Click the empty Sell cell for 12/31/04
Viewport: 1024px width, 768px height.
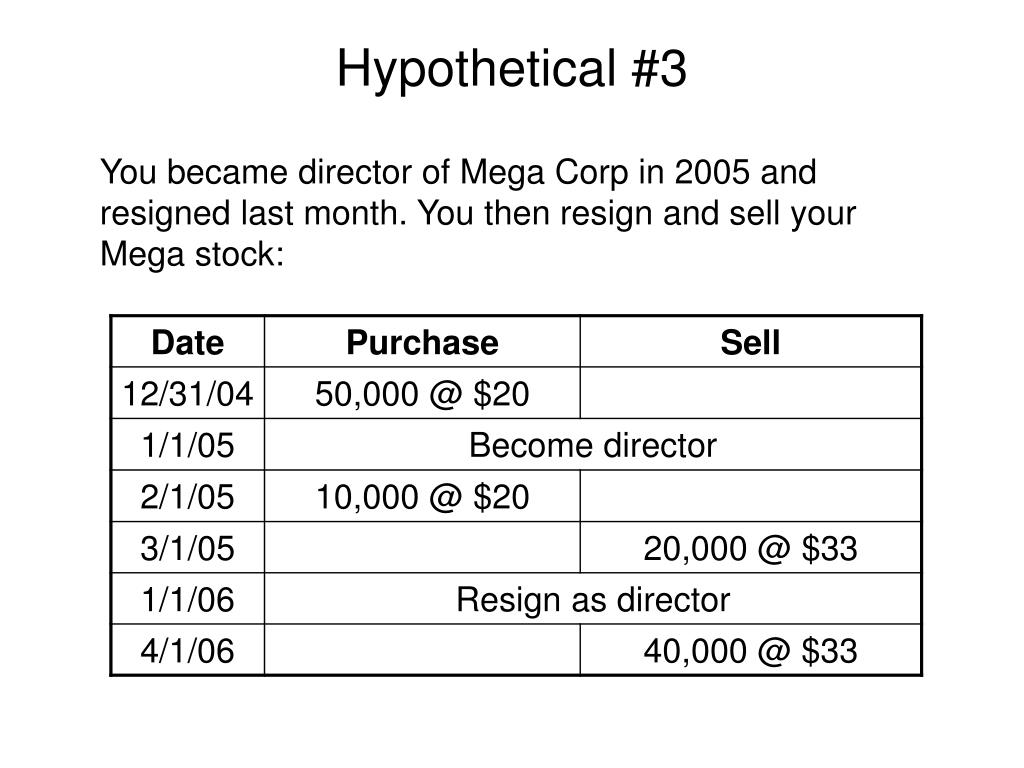click(x=750, y=393)
